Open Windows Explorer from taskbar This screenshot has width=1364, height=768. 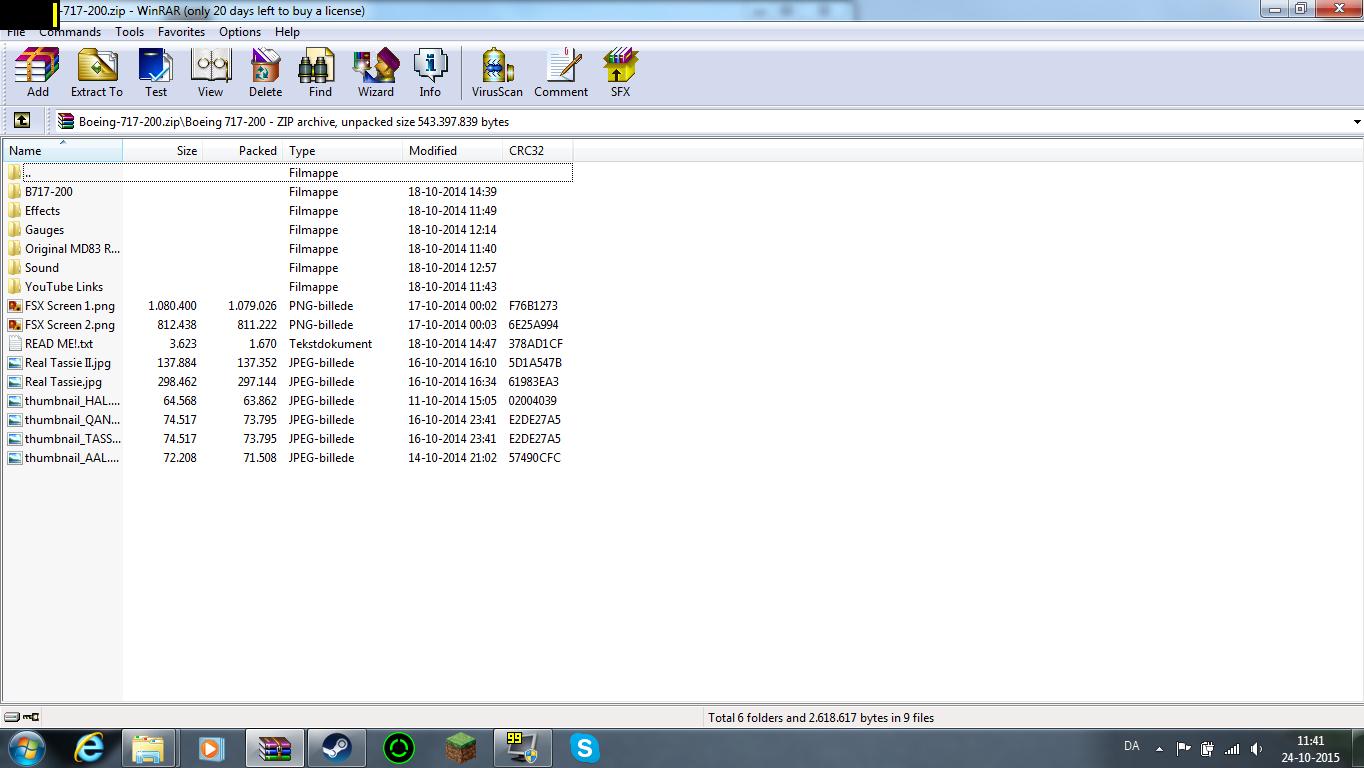click(x=149, y=748)
